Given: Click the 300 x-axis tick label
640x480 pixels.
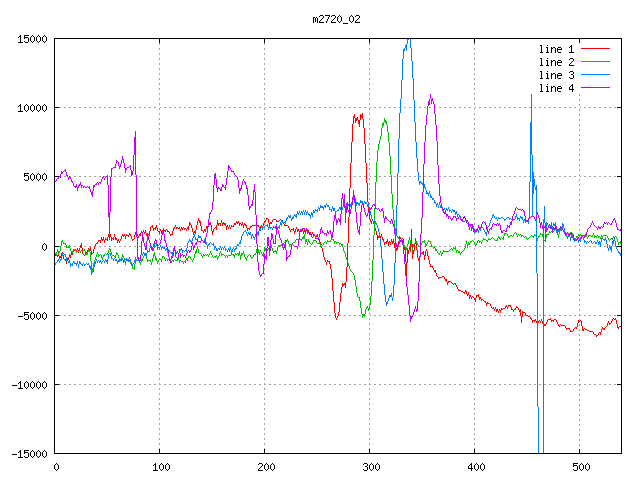Looking at the screenshot, I should (370, 467).
